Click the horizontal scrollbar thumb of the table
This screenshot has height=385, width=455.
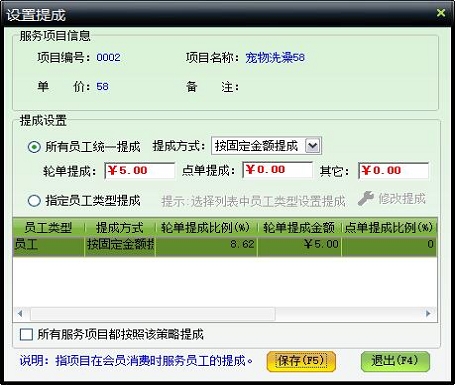click(153, 314)
